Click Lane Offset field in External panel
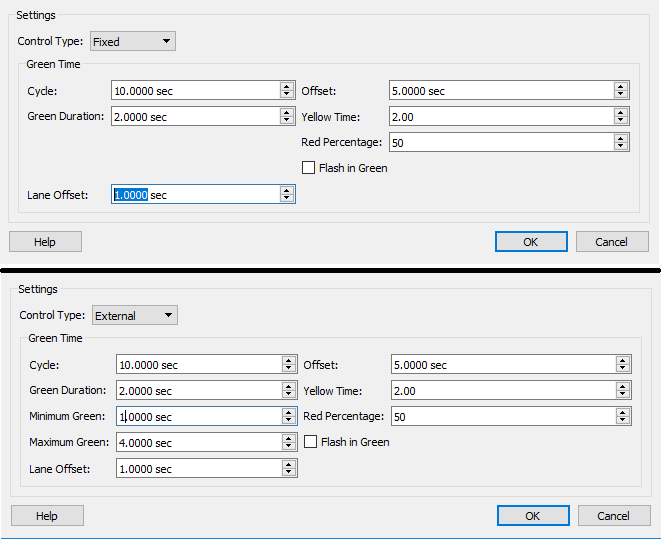661x543 pixels. click(198, 468)
